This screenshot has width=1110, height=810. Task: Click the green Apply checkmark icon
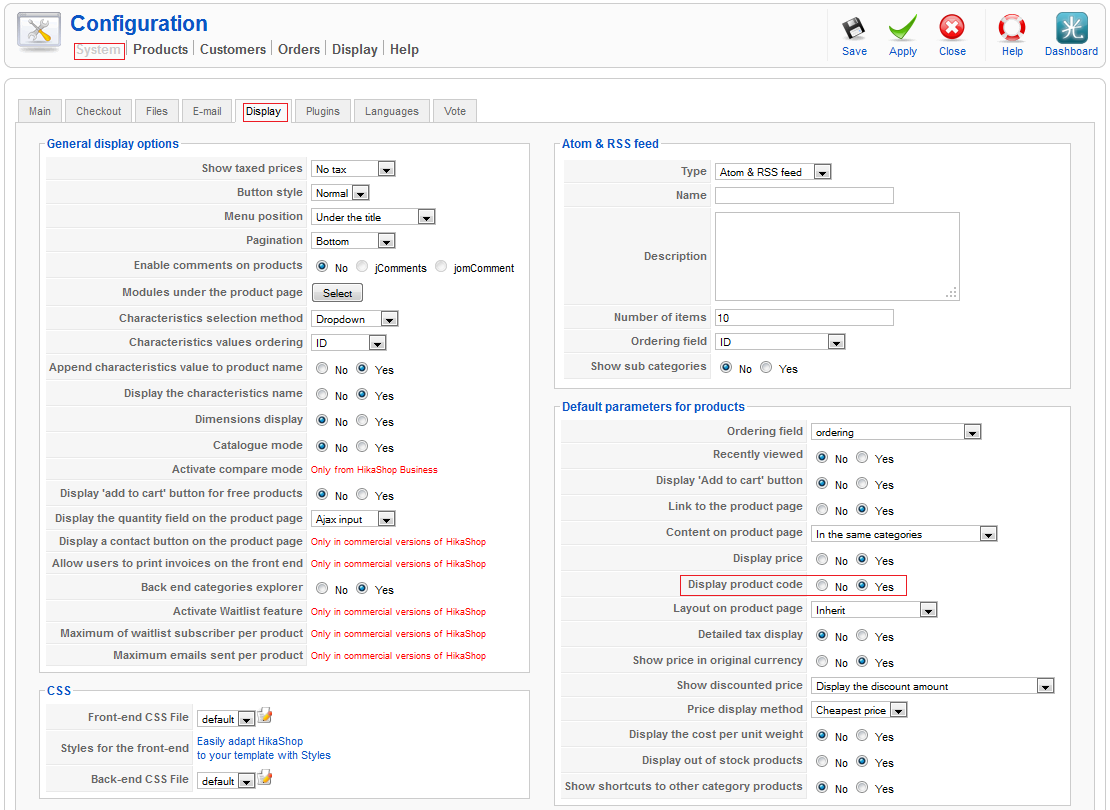pos(902,28)
